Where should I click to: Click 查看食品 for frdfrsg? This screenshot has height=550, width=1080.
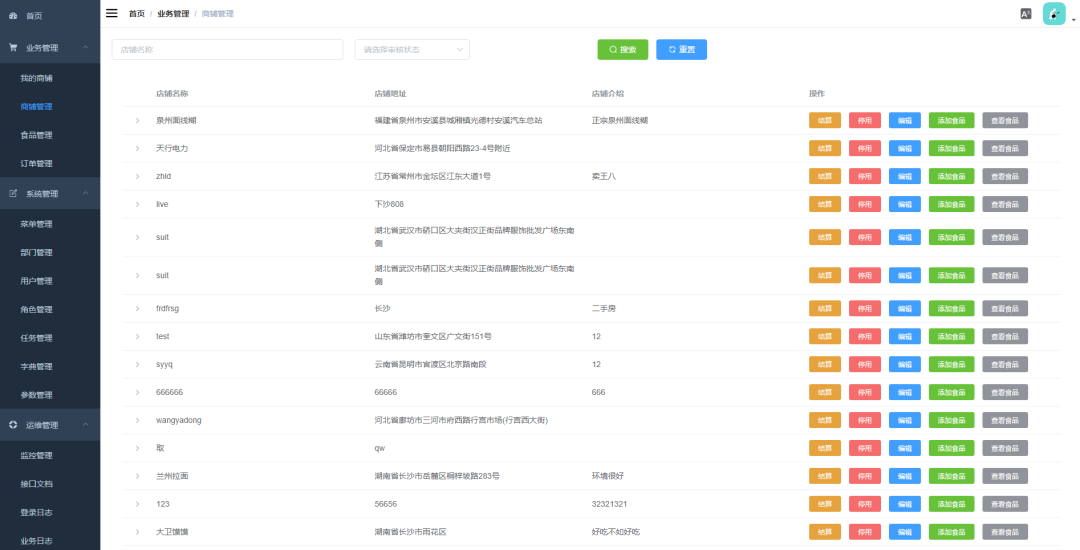(x=1005, y=309)
